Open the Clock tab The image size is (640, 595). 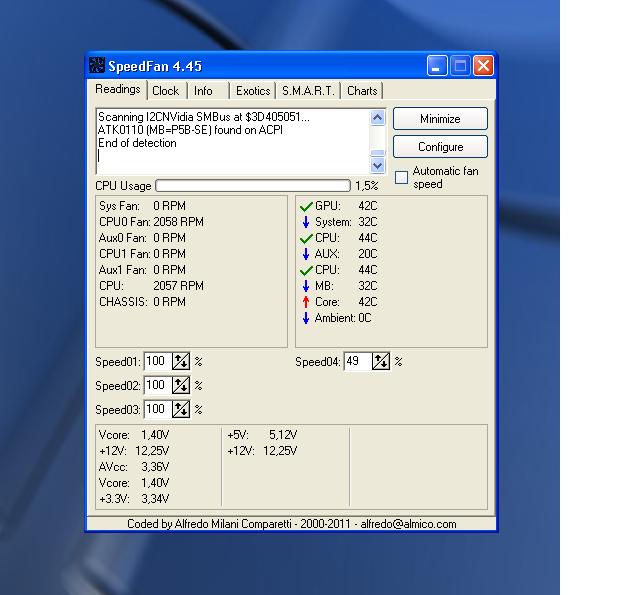(165, 91)
